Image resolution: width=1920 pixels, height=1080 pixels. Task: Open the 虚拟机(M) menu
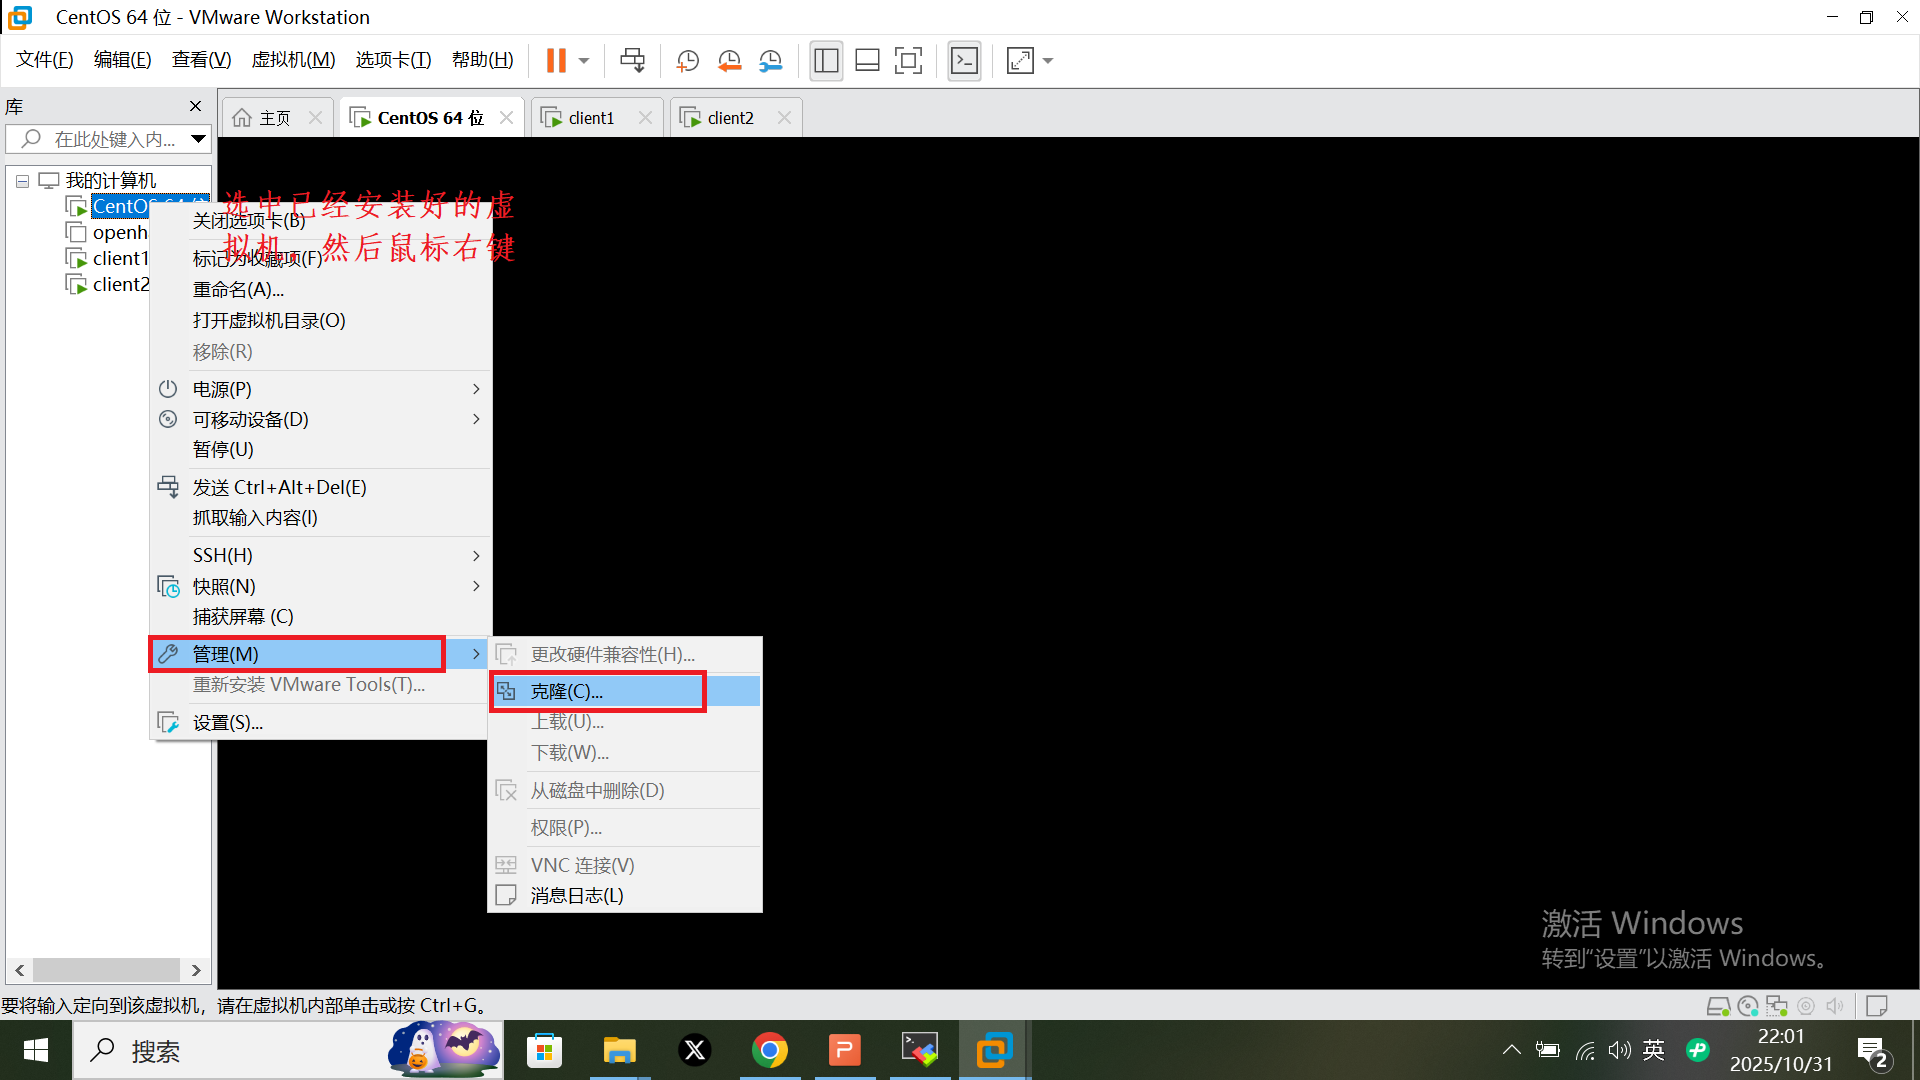point(293,60)
